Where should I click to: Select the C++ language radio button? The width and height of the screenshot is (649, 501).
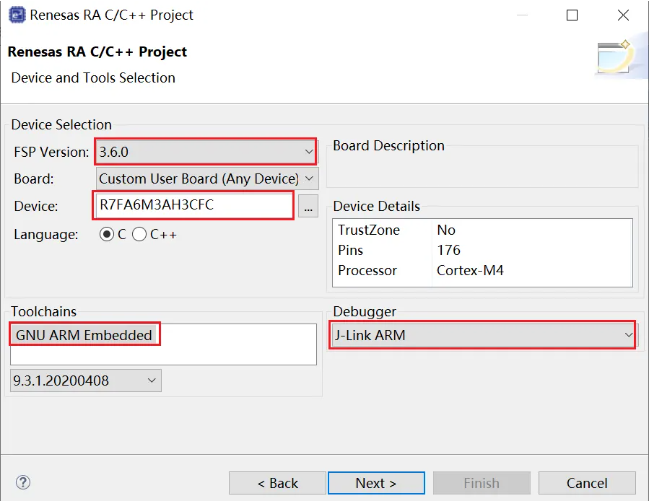[x=139, y=234]
